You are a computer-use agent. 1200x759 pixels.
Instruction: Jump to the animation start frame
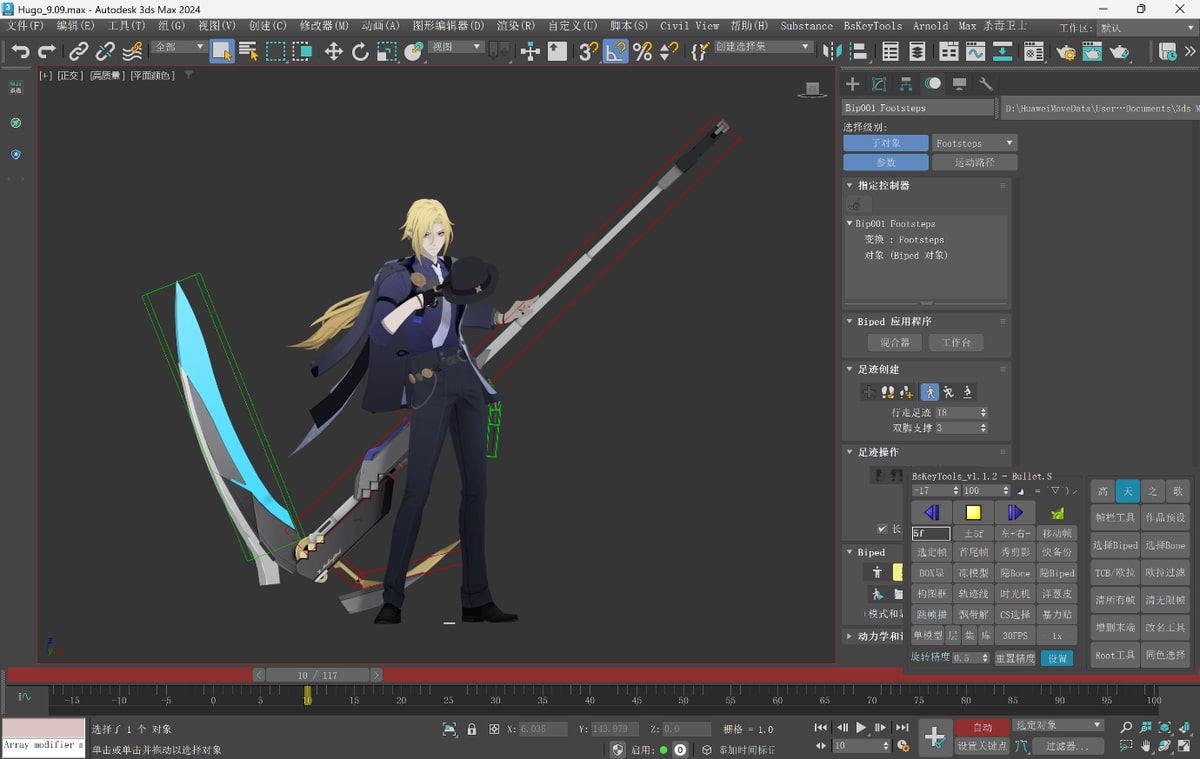point(821,727)
